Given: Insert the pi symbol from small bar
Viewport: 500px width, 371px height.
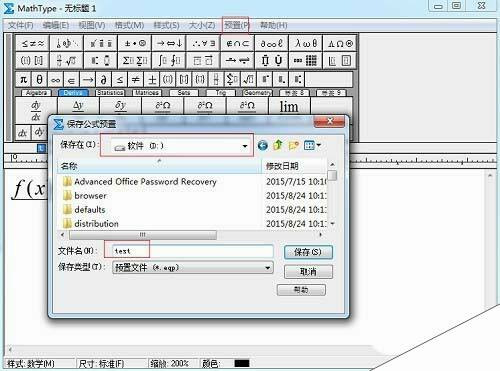Looking at the screenshot, I should tap(23, 79).
